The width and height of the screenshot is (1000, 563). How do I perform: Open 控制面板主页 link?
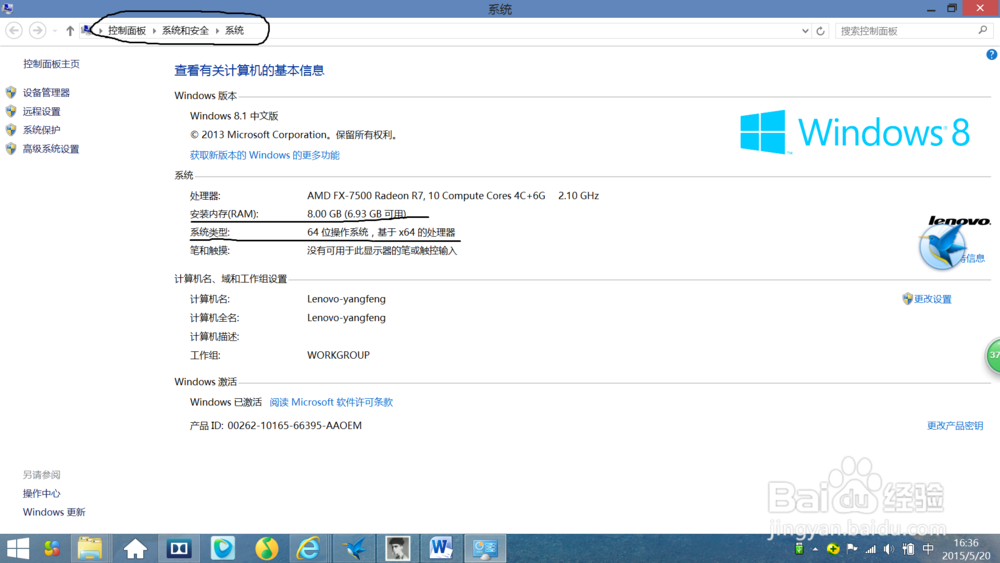tap(52, 64)
